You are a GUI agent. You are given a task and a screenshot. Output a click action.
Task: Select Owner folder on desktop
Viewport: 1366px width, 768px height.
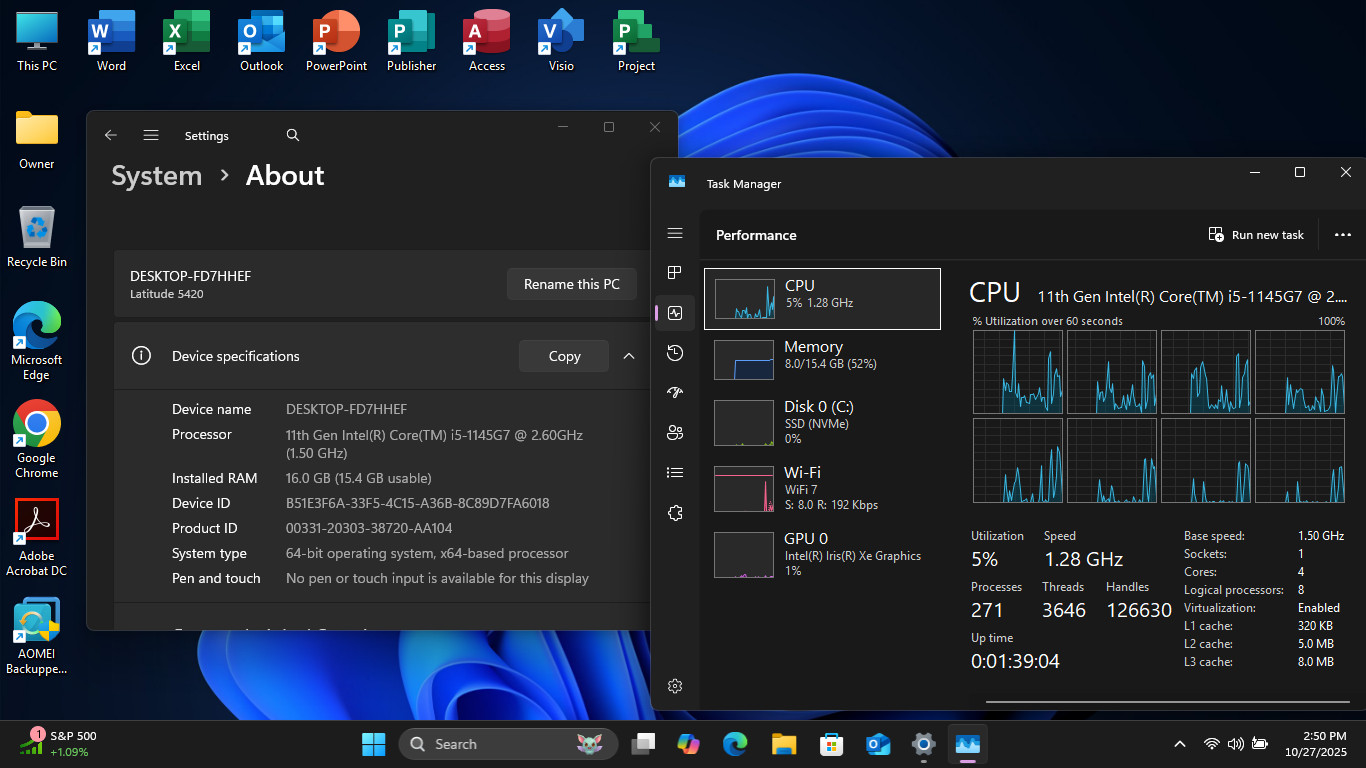[37, 139]
